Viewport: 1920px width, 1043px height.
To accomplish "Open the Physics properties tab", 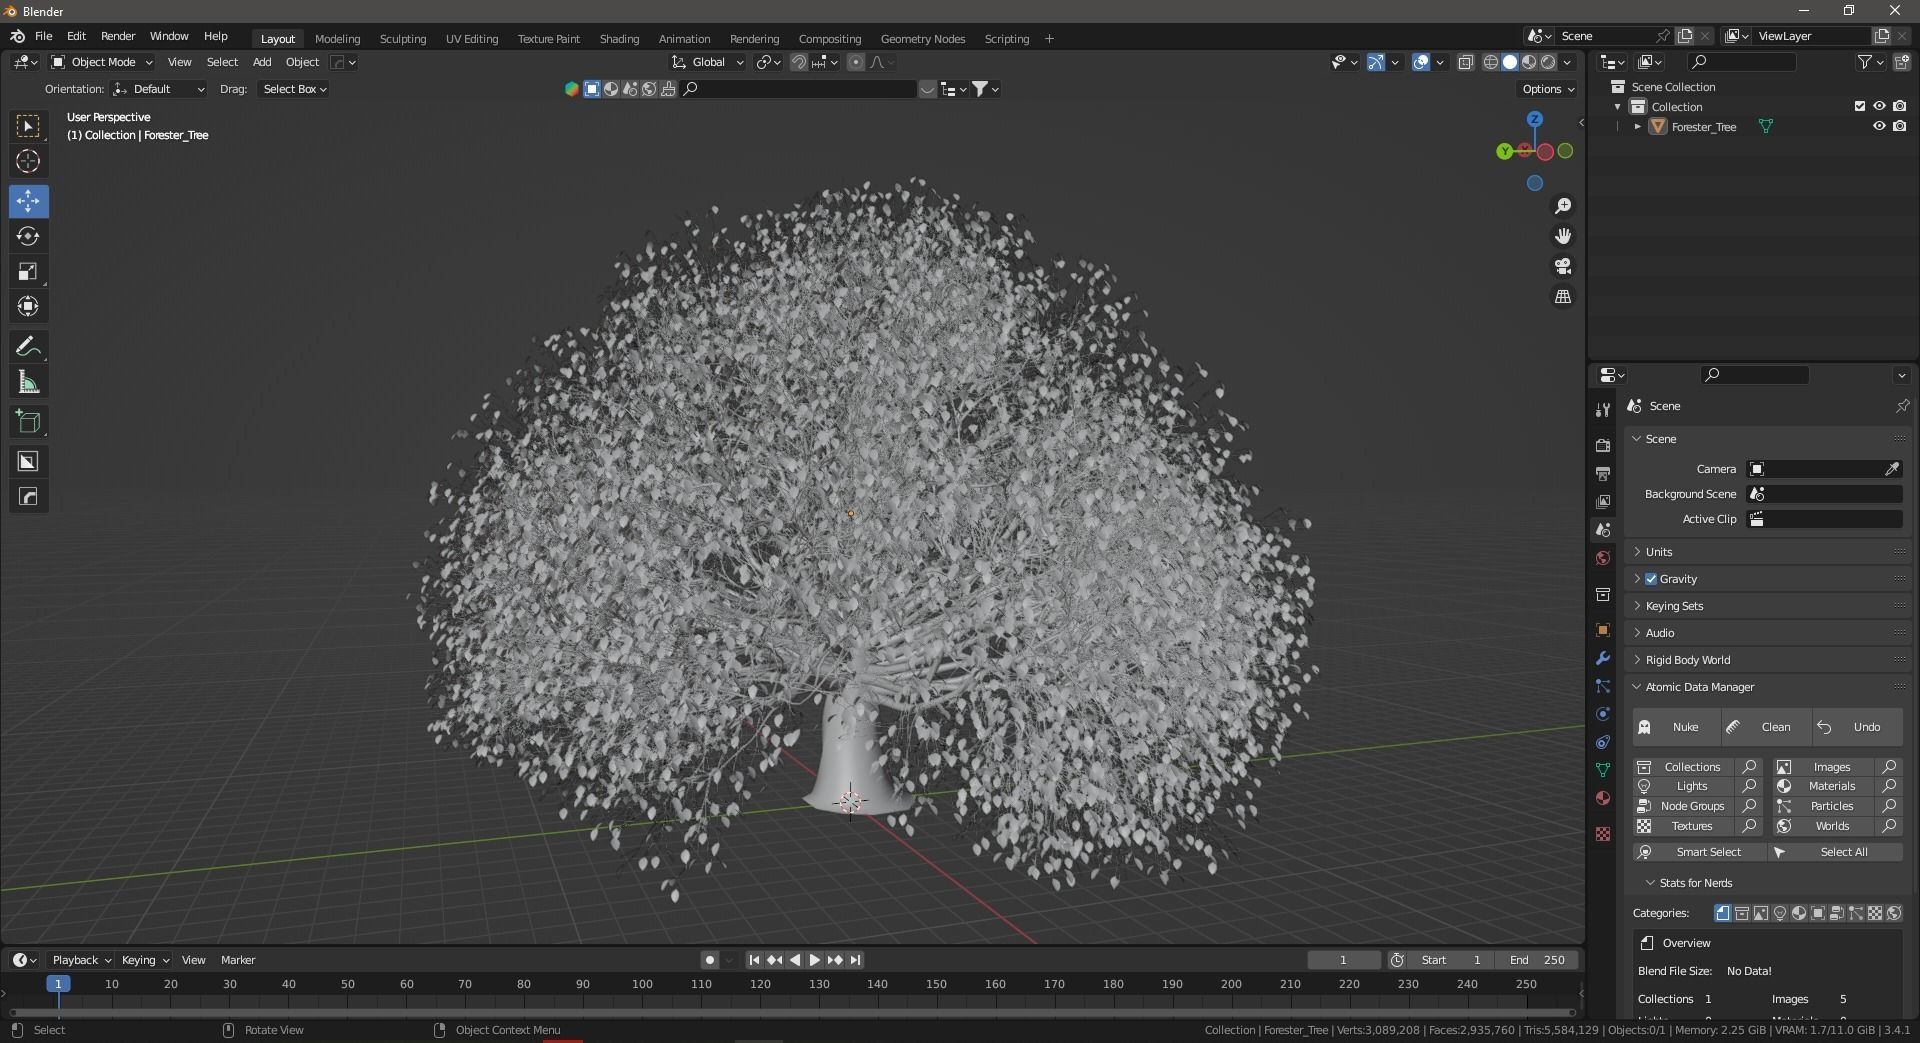I will point(1603,714).
